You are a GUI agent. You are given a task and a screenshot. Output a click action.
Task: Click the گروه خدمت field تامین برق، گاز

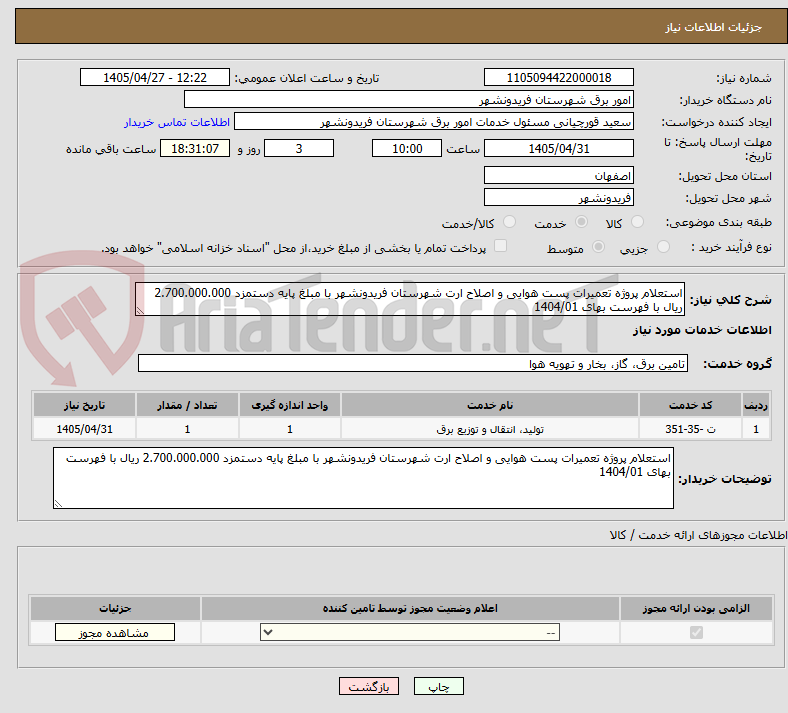coord(413,363)
